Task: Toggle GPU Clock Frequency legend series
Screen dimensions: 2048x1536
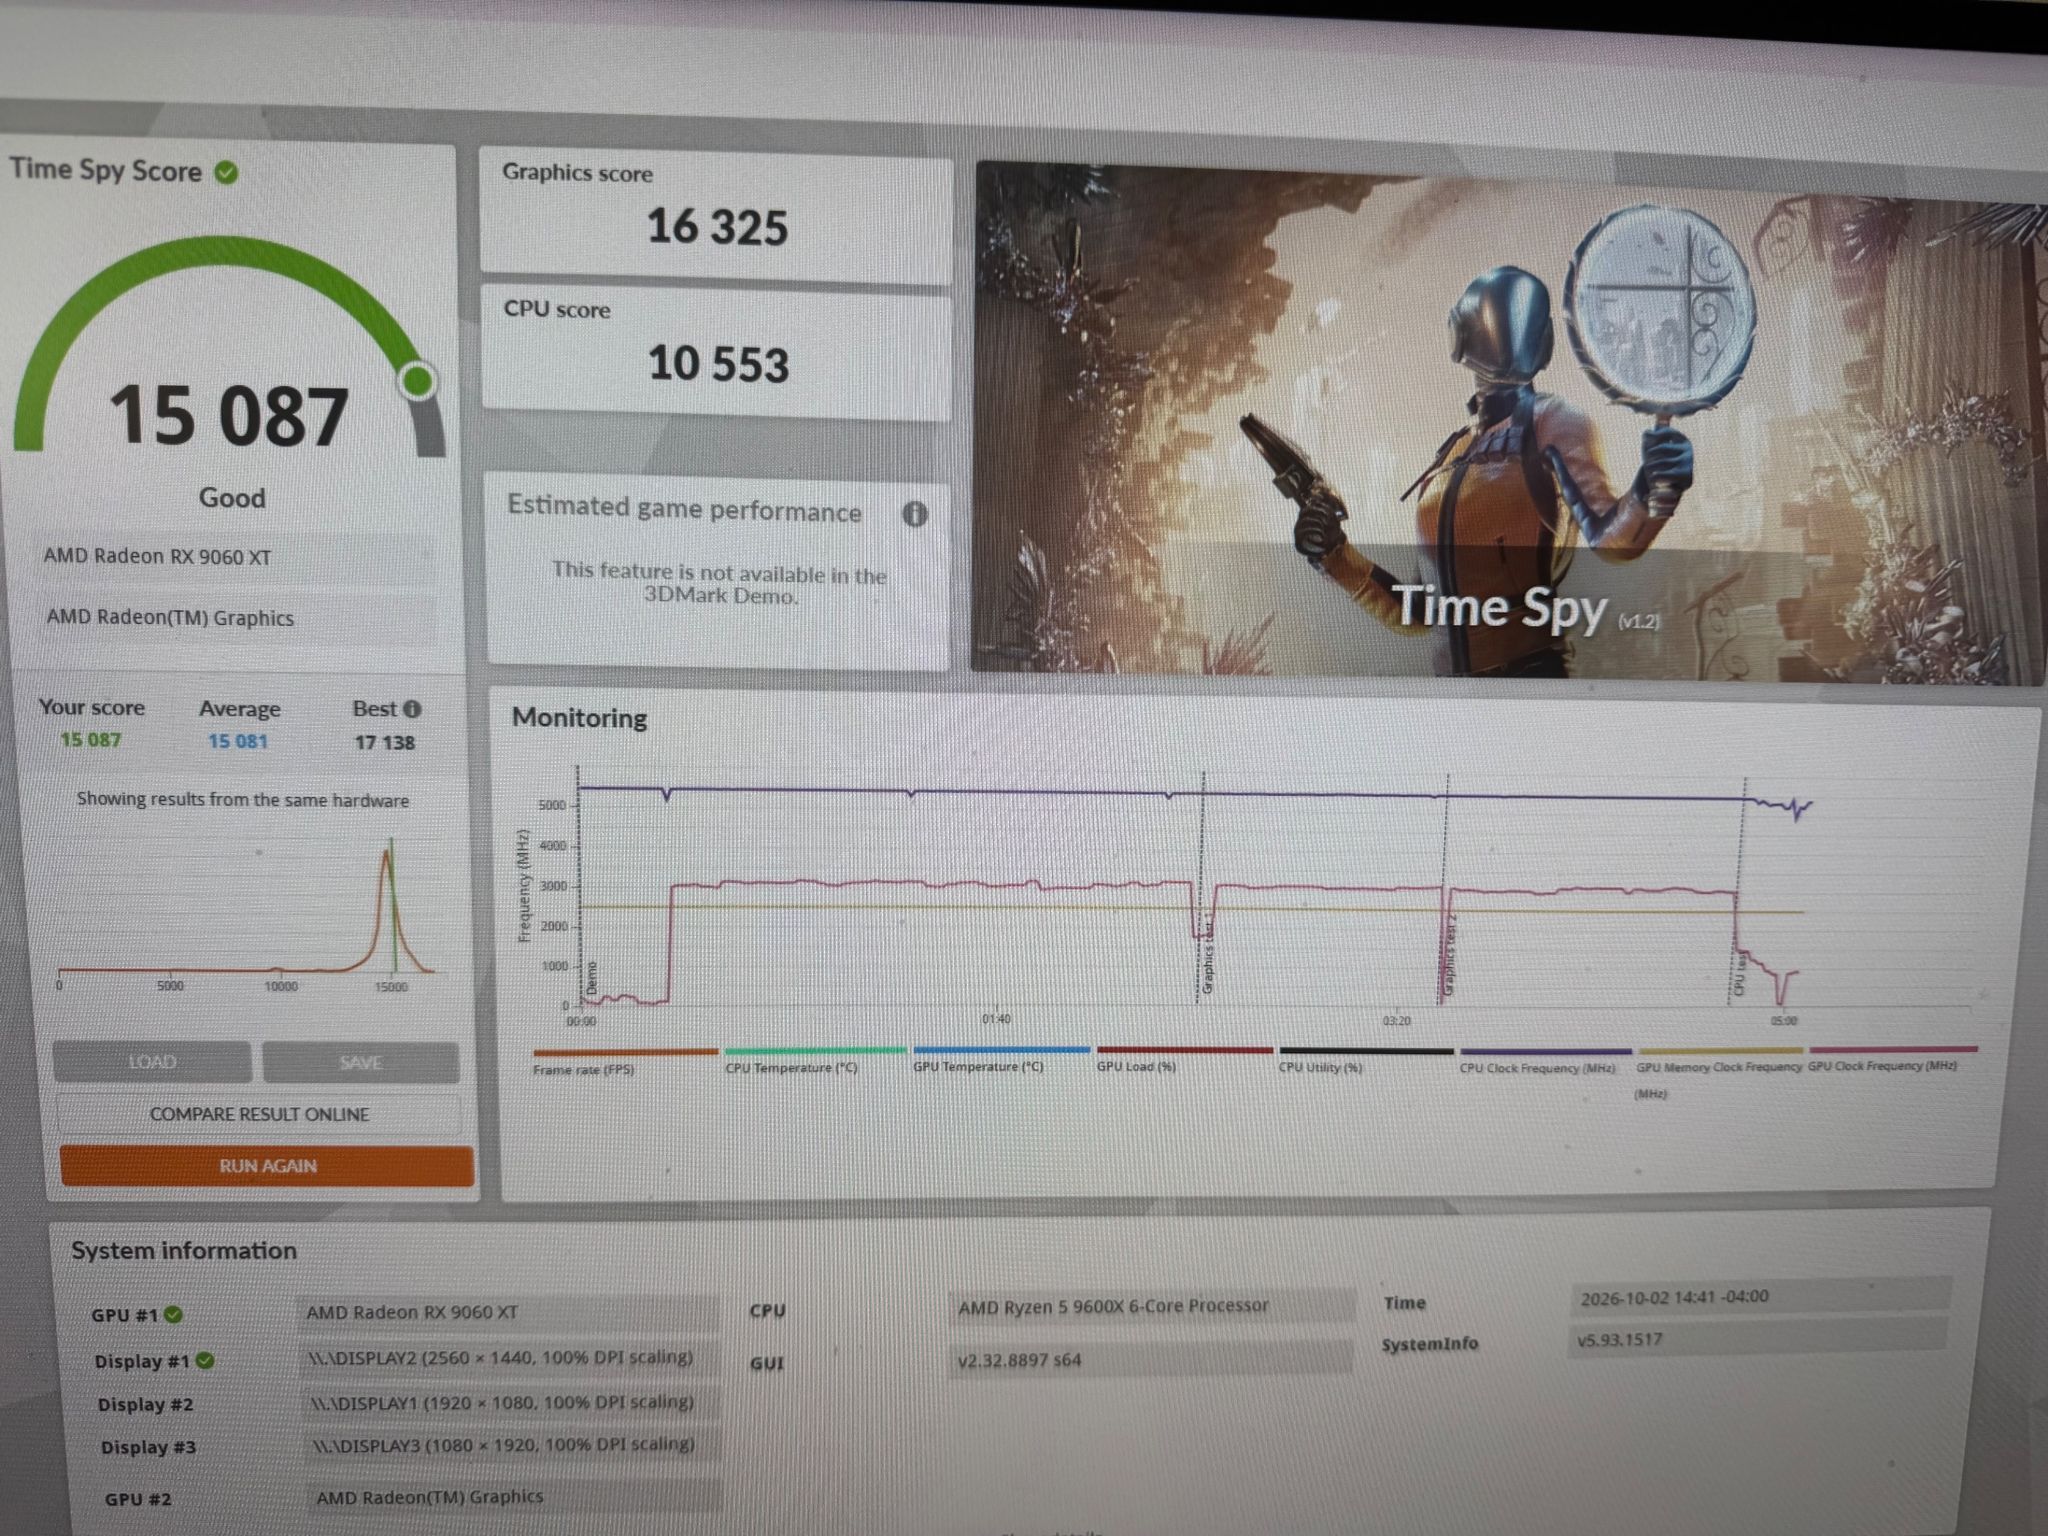Action: 1892,1058
